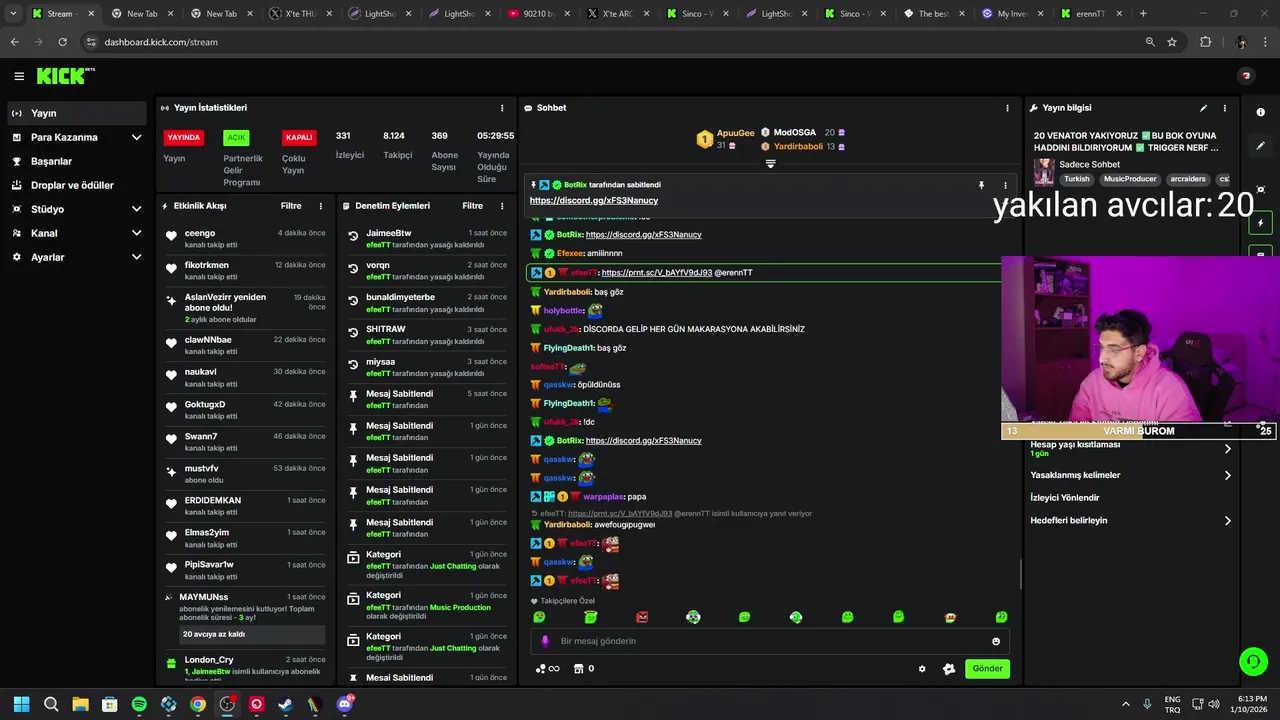Screen dimensions: 1280x720
Task: Click the Turkish tag
Action: tap(1077, 179)
